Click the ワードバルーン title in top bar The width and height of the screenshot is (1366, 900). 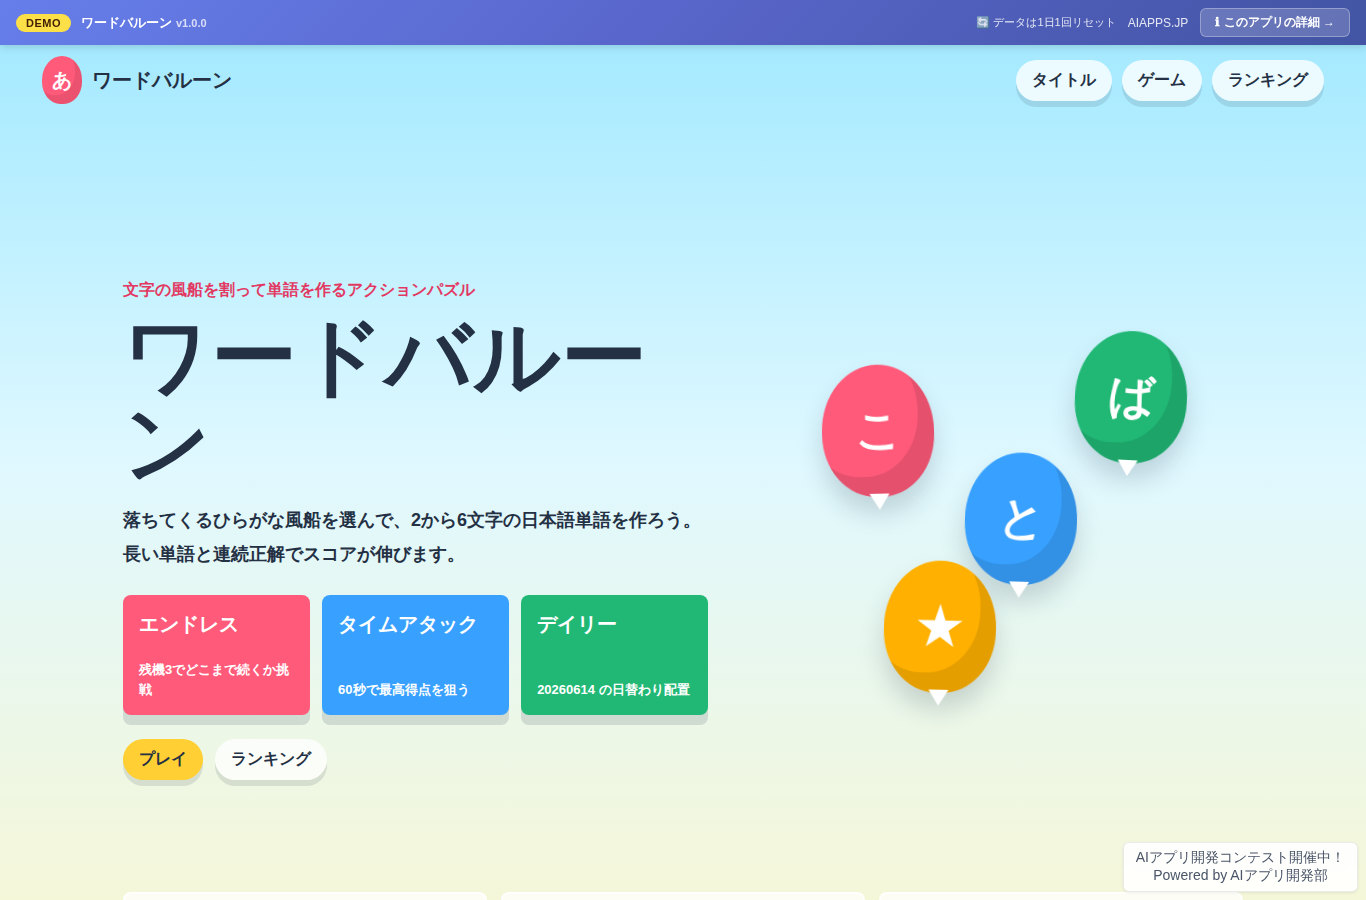126,22
